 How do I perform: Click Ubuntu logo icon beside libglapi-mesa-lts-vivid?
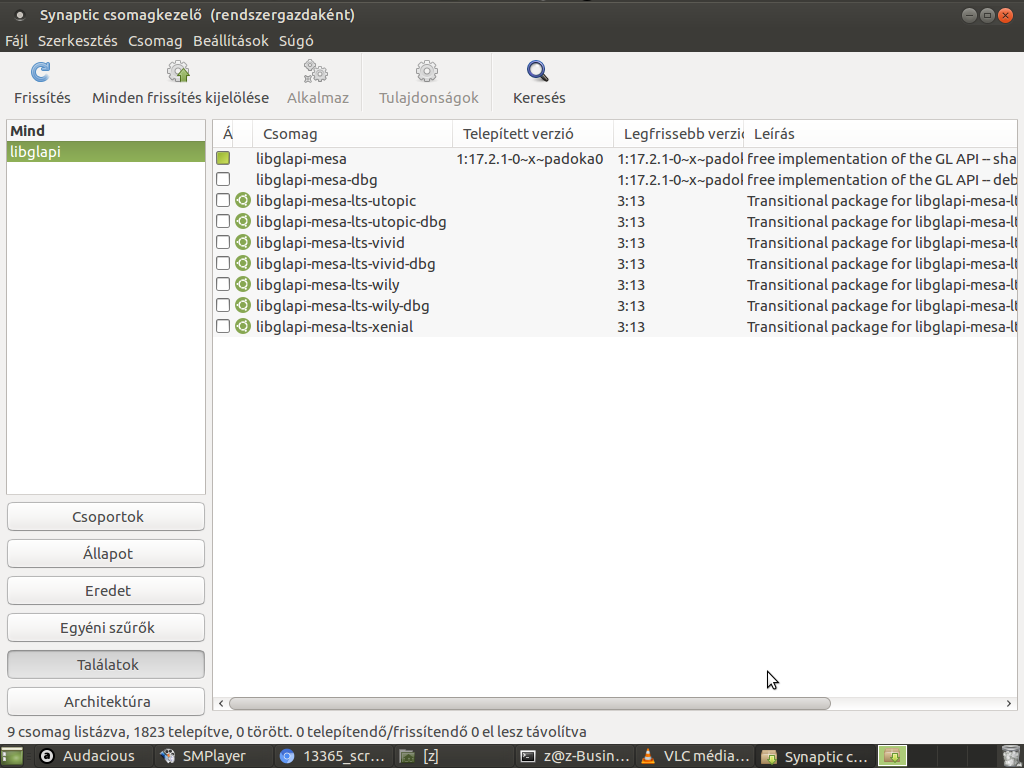[x=243, y=242]
